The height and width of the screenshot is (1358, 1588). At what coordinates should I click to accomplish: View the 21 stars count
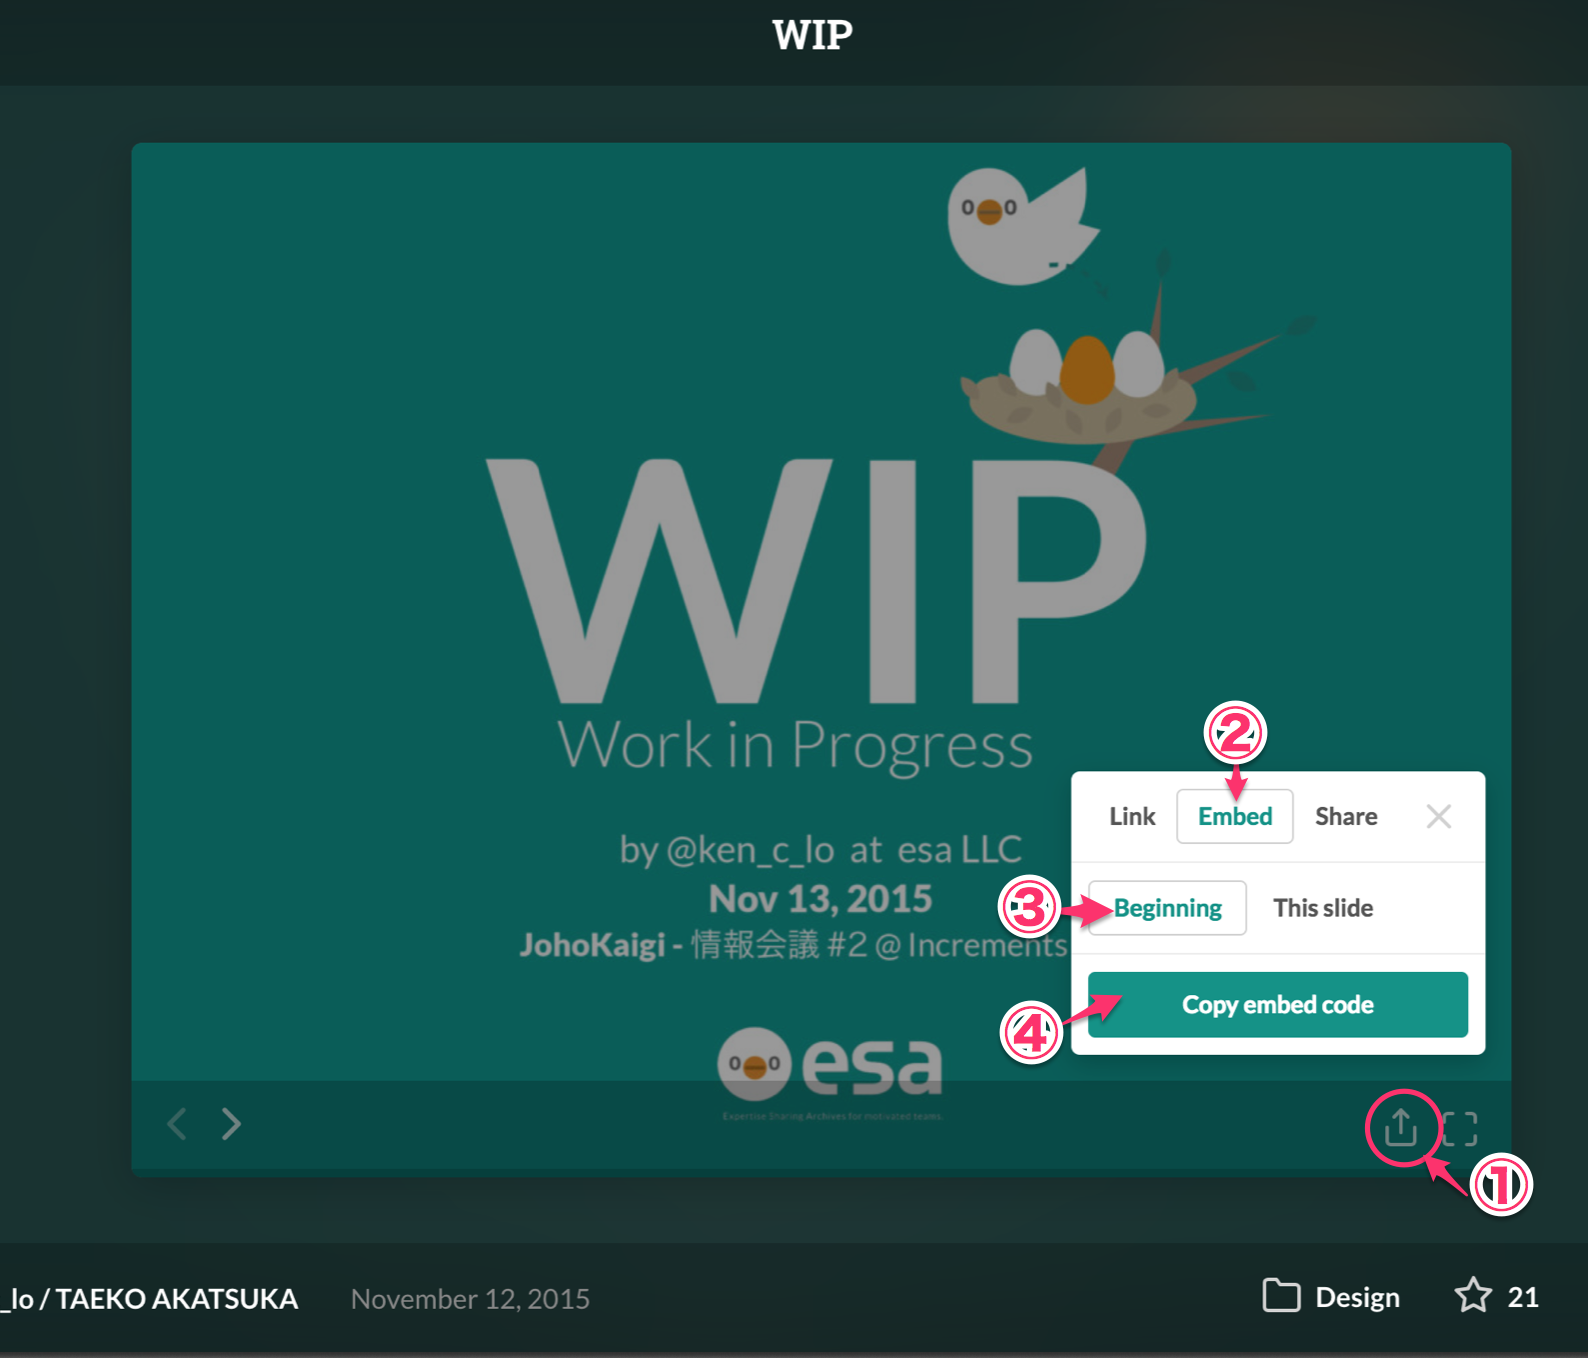pos(1523,1297)
